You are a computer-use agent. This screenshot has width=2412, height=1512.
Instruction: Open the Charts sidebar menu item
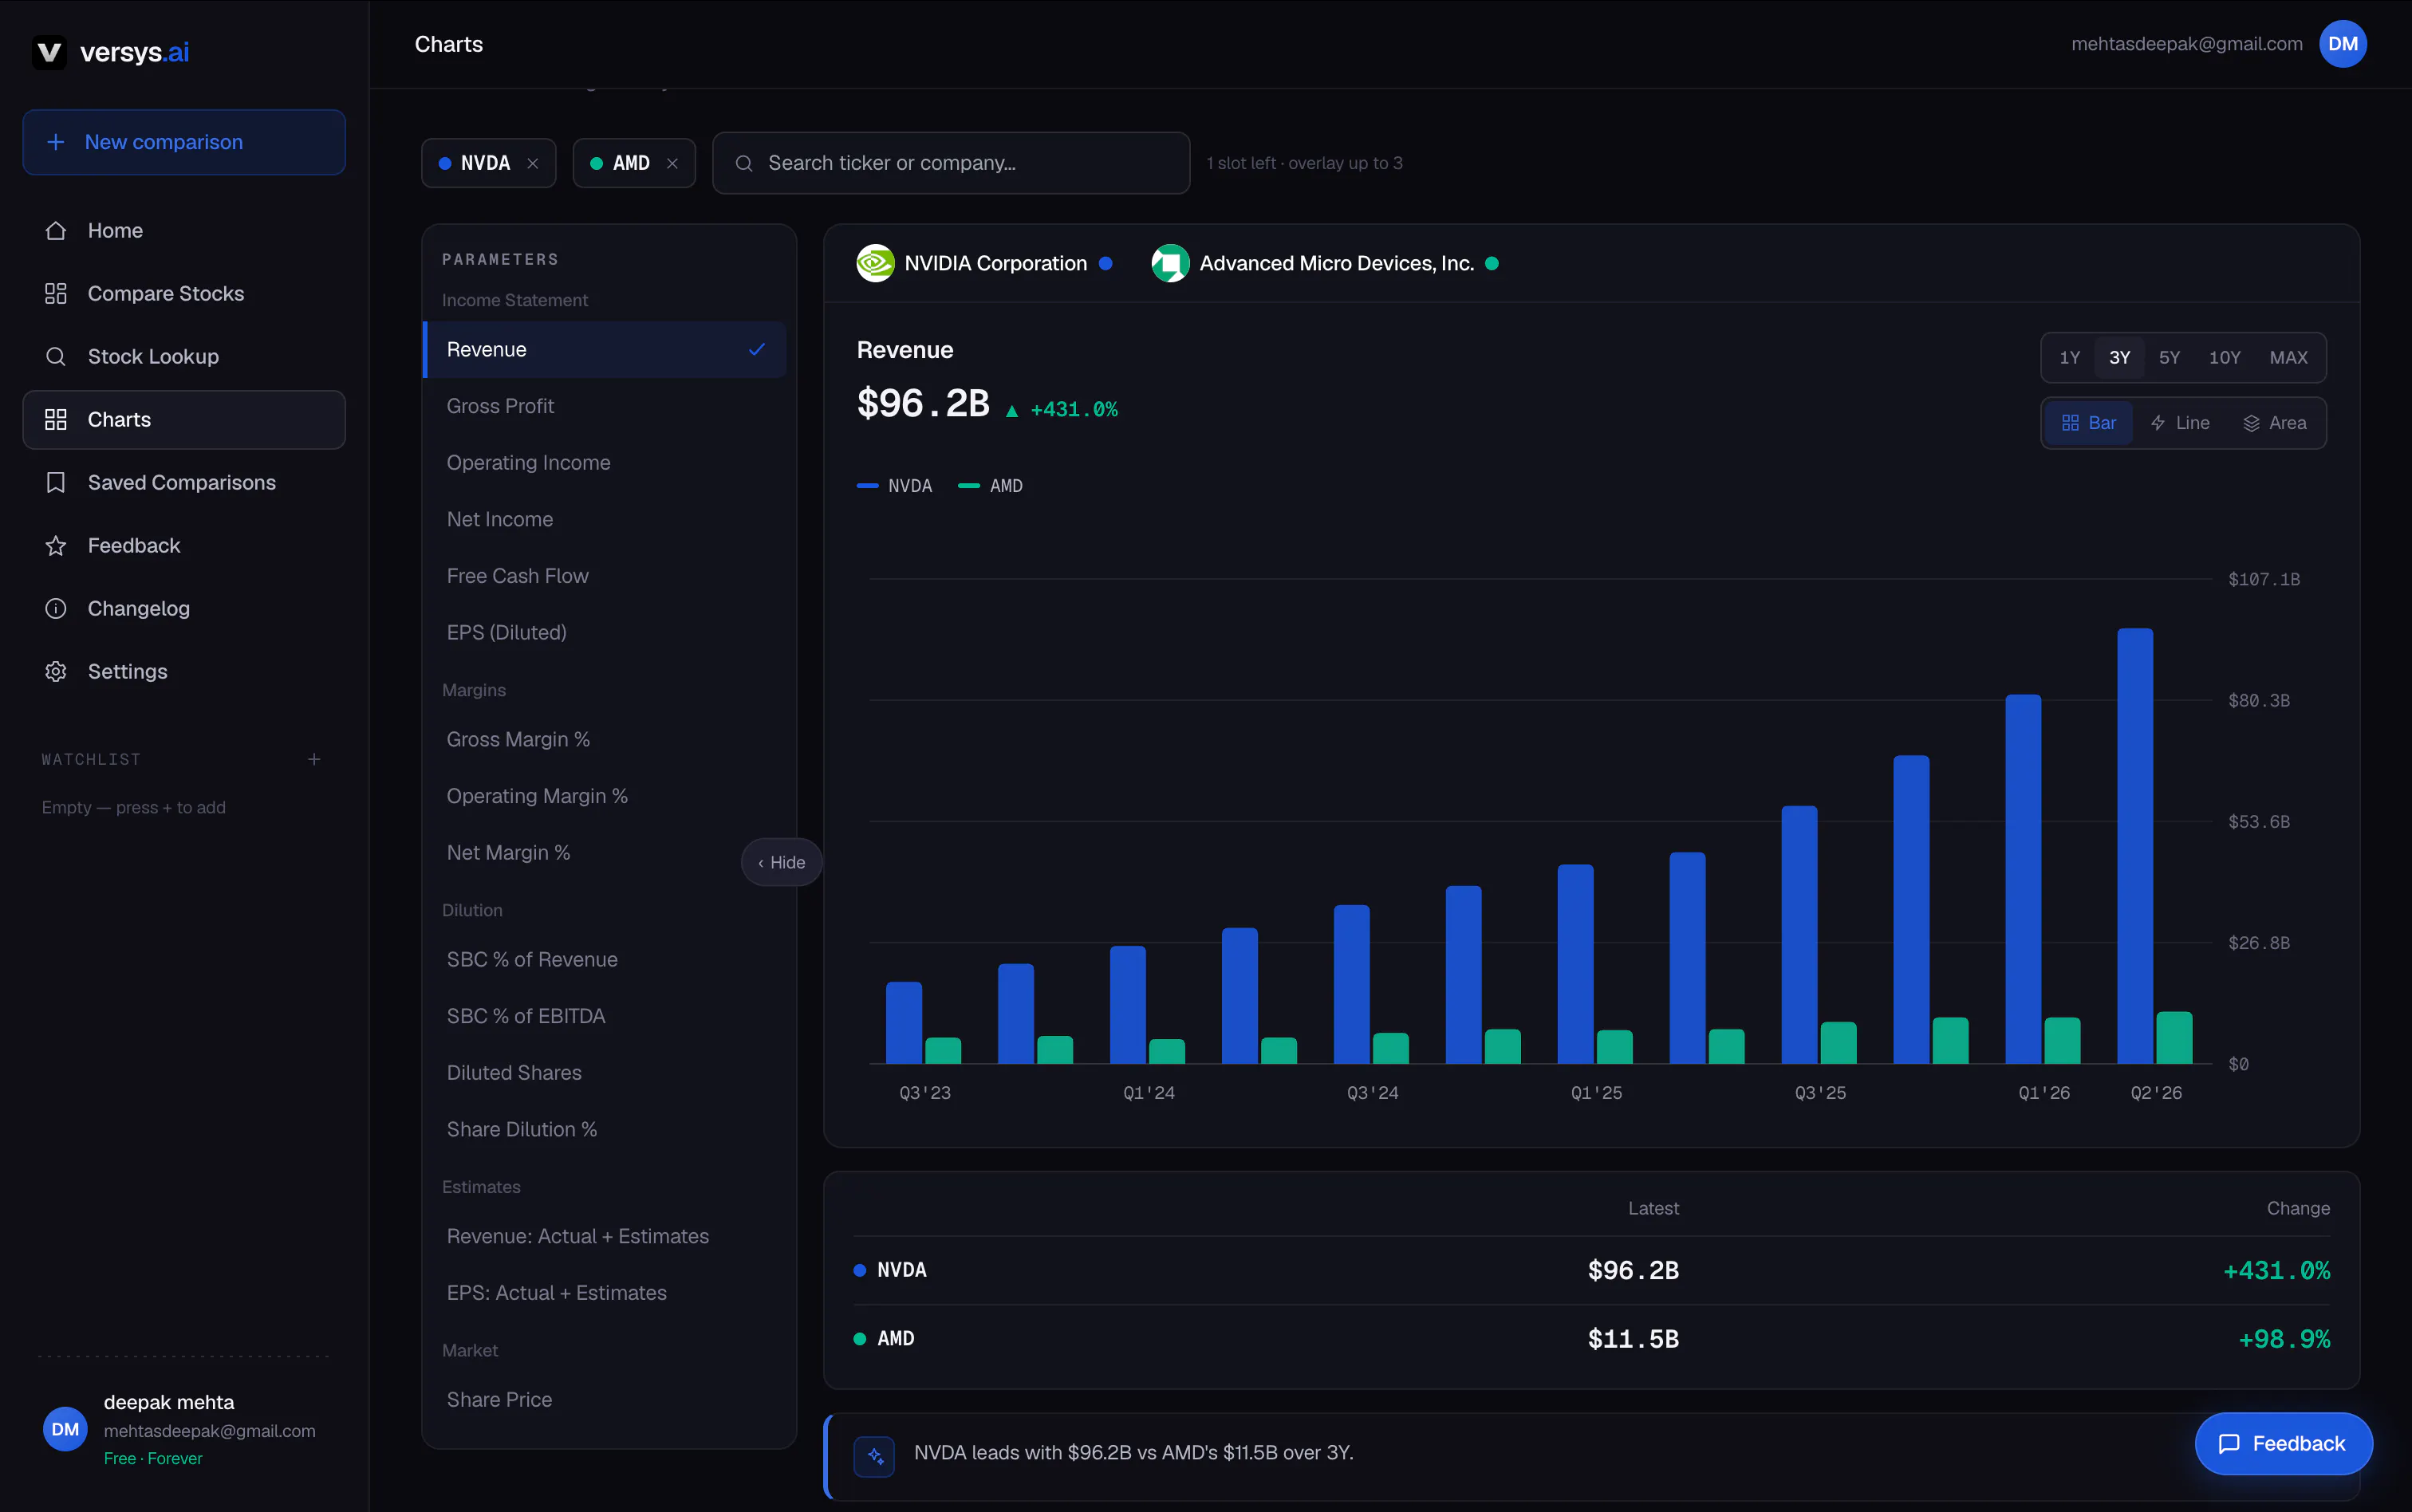coord(184,420)
